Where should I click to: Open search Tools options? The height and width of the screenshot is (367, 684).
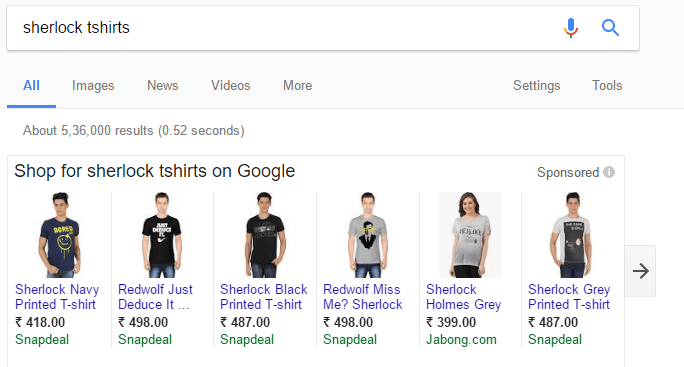coord(607,86)
